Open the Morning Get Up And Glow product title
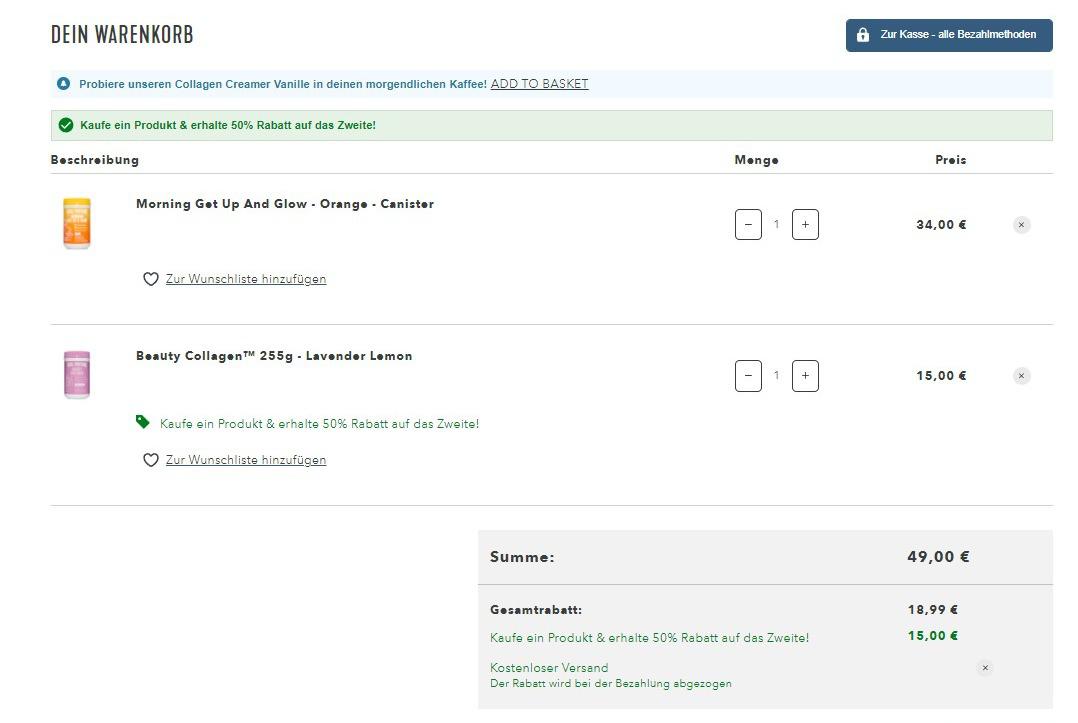Image resolution: width=1078 pixels, height=723 pixels. 285,204
